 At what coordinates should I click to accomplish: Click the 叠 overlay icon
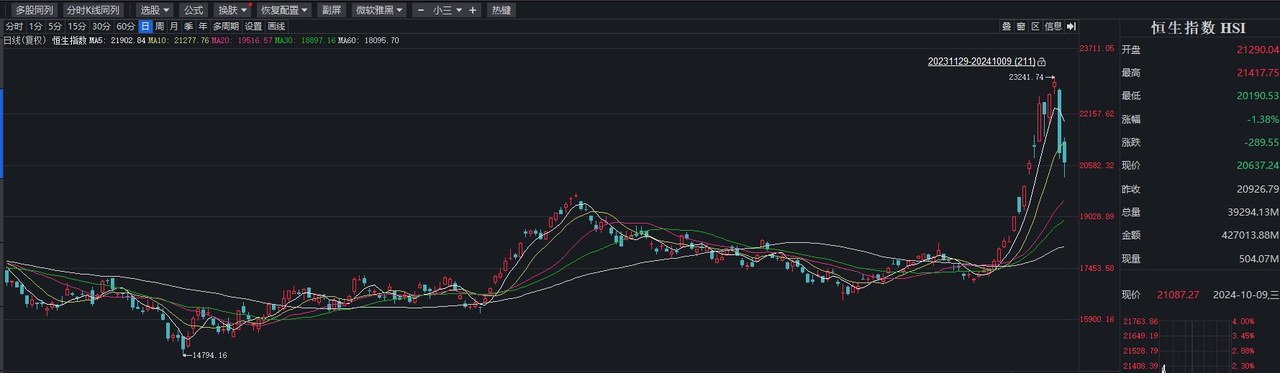coord(1007,26)
